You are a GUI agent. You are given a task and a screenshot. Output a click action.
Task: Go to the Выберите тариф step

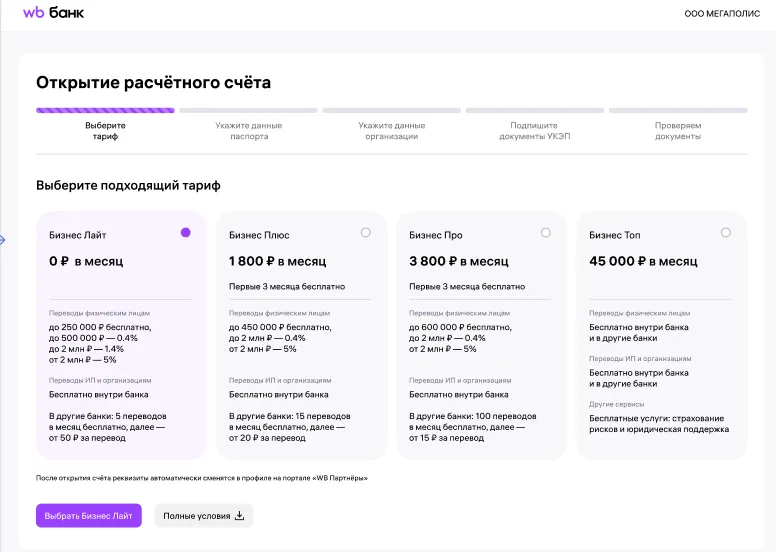coord(105,130)
